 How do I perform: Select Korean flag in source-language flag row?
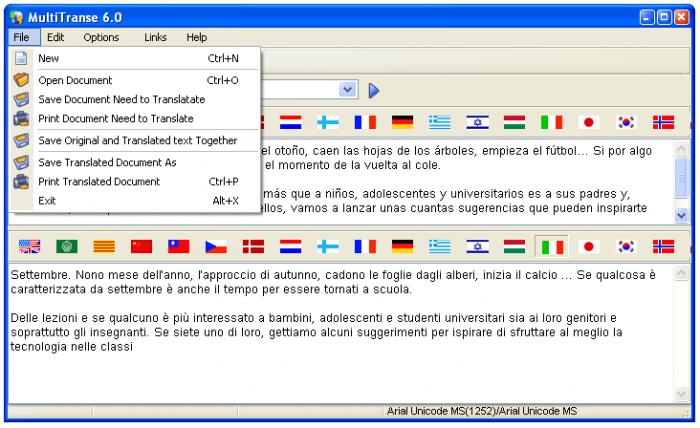point(626,122)
